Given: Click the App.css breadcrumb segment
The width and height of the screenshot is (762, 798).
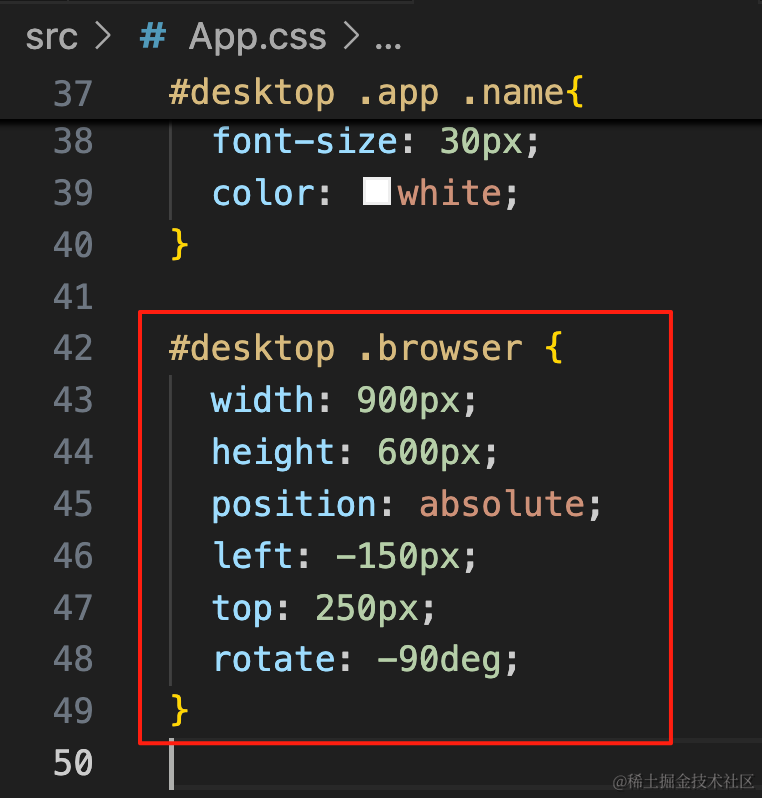Looking at the screenshot, I should pyautogui.click(x=258, y=38).
